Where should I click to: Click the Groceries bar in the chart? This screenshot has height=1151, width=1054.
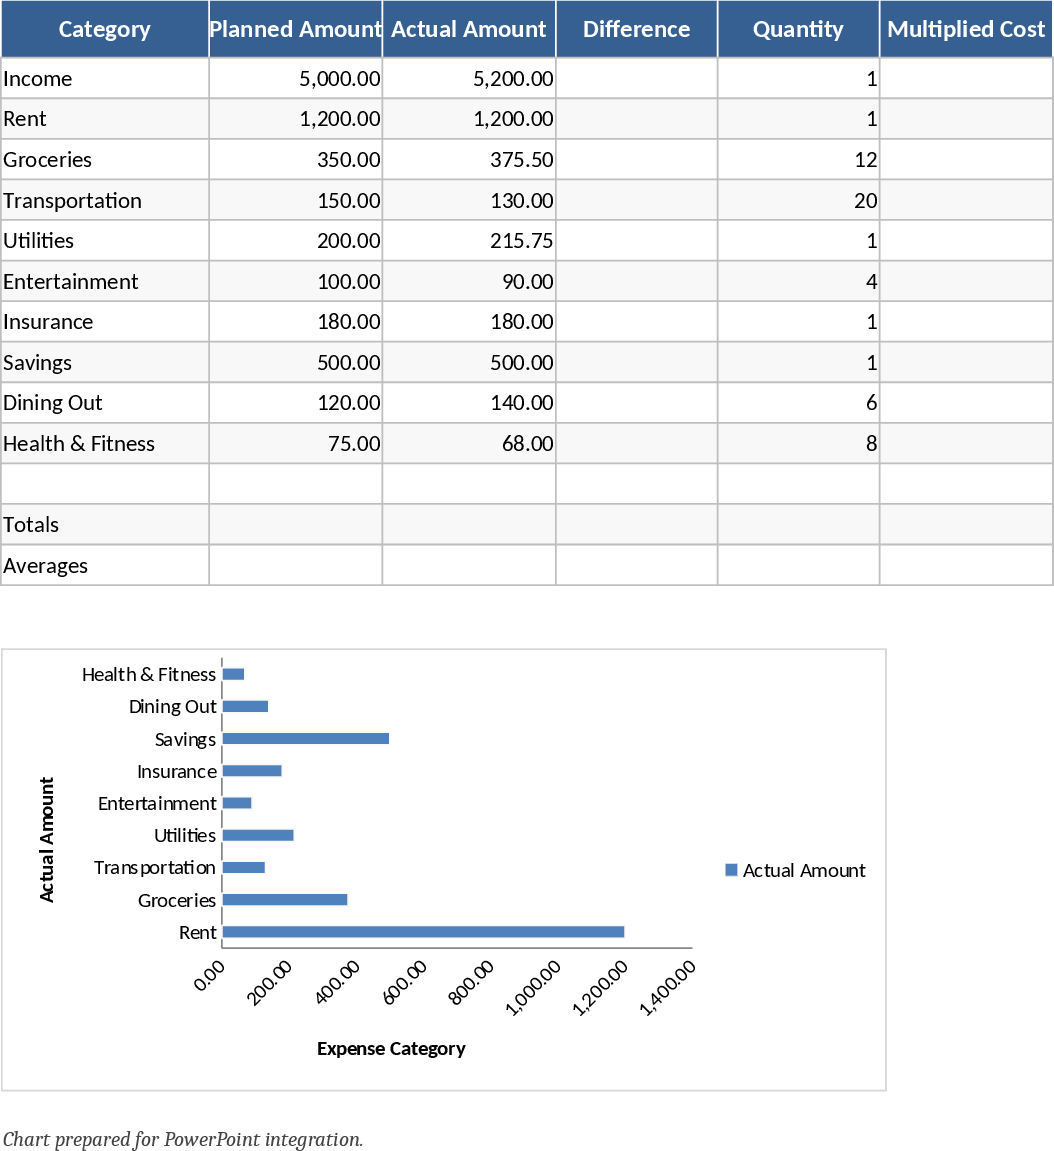pyautogui.click(x=285, y=900)
